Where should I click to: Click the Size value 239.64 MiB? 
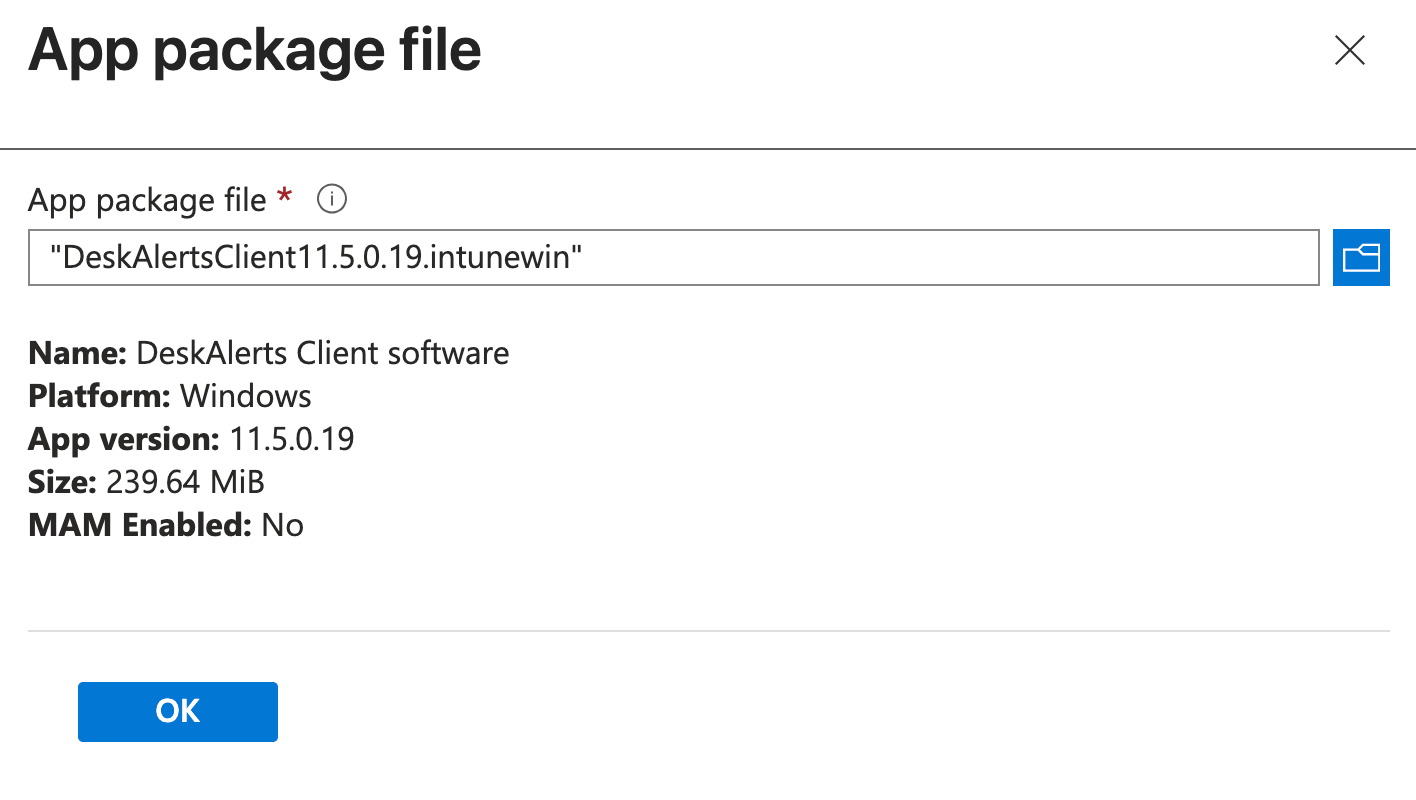point(184,481)
